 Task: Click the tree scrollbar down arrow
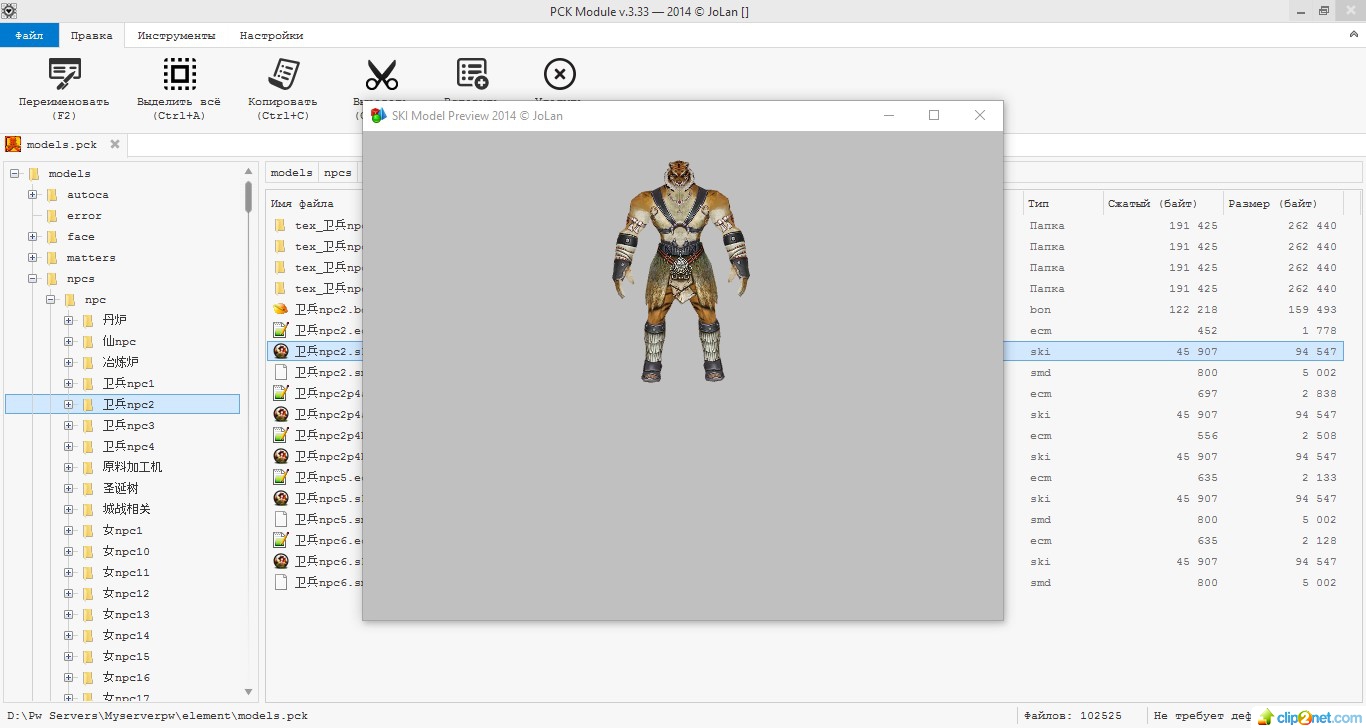click(x=249, y=692)
